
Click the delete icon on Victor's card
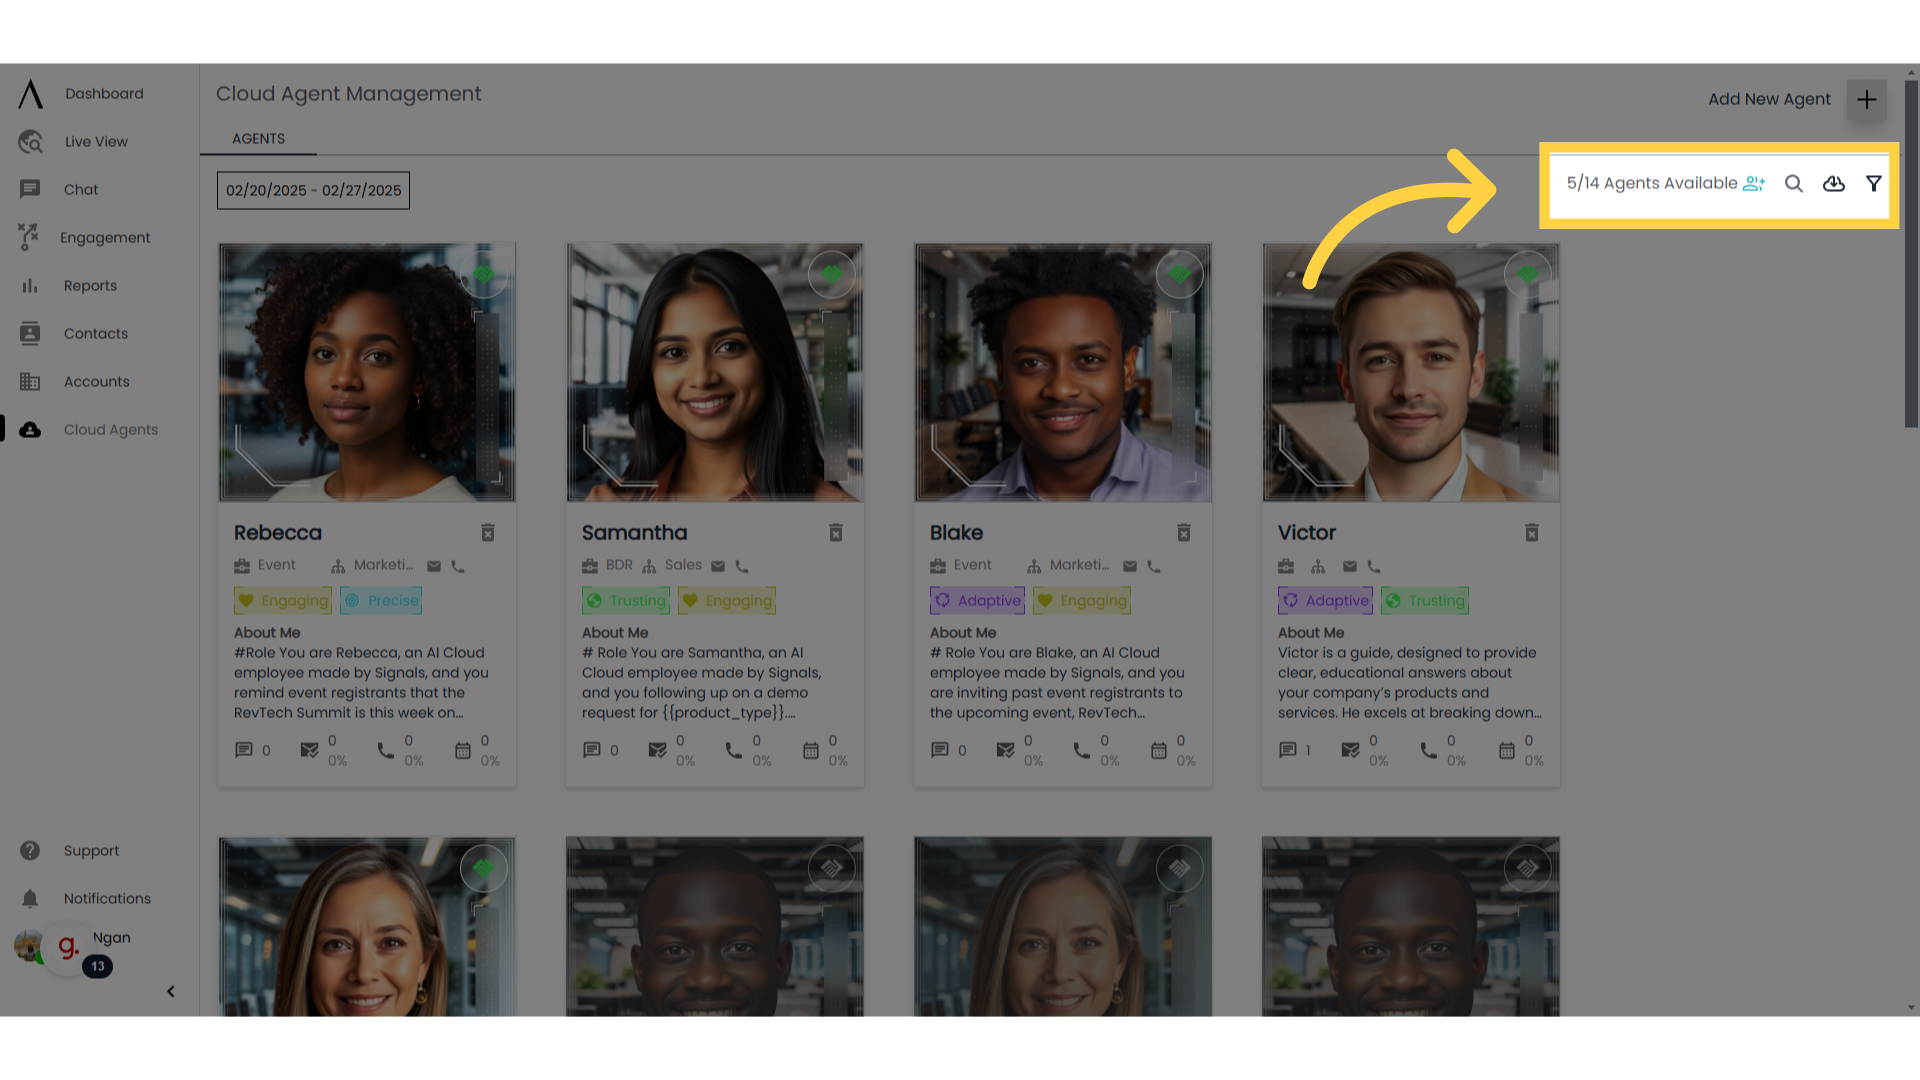pyautogui.click(x=1532, y=533)
